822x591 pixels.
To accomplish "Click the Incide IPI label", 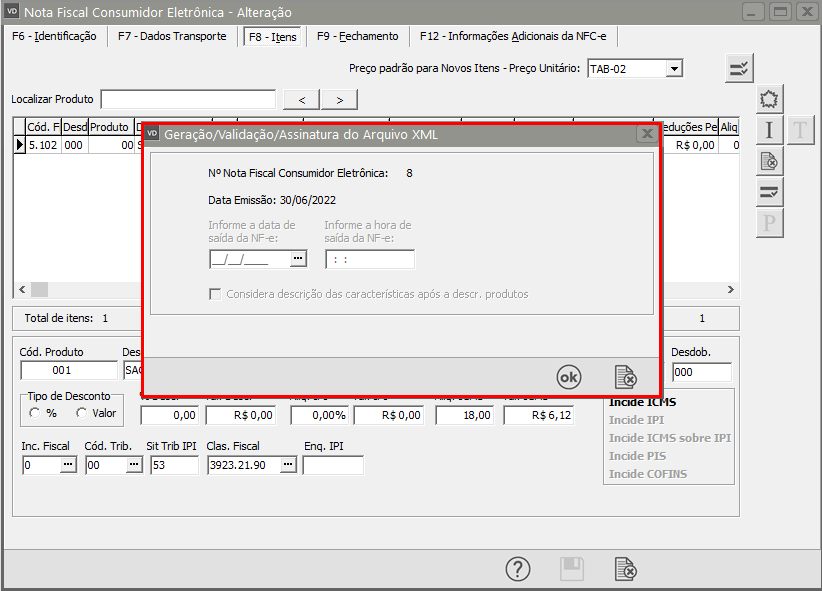I will 636,420.
